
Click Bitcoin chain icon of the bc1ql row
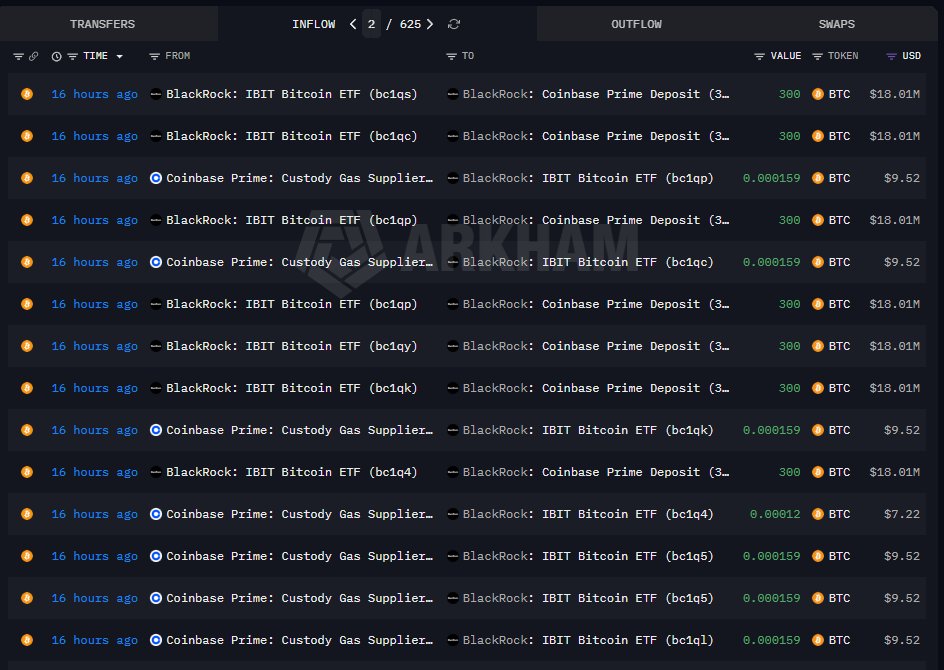tap(27, 640)
